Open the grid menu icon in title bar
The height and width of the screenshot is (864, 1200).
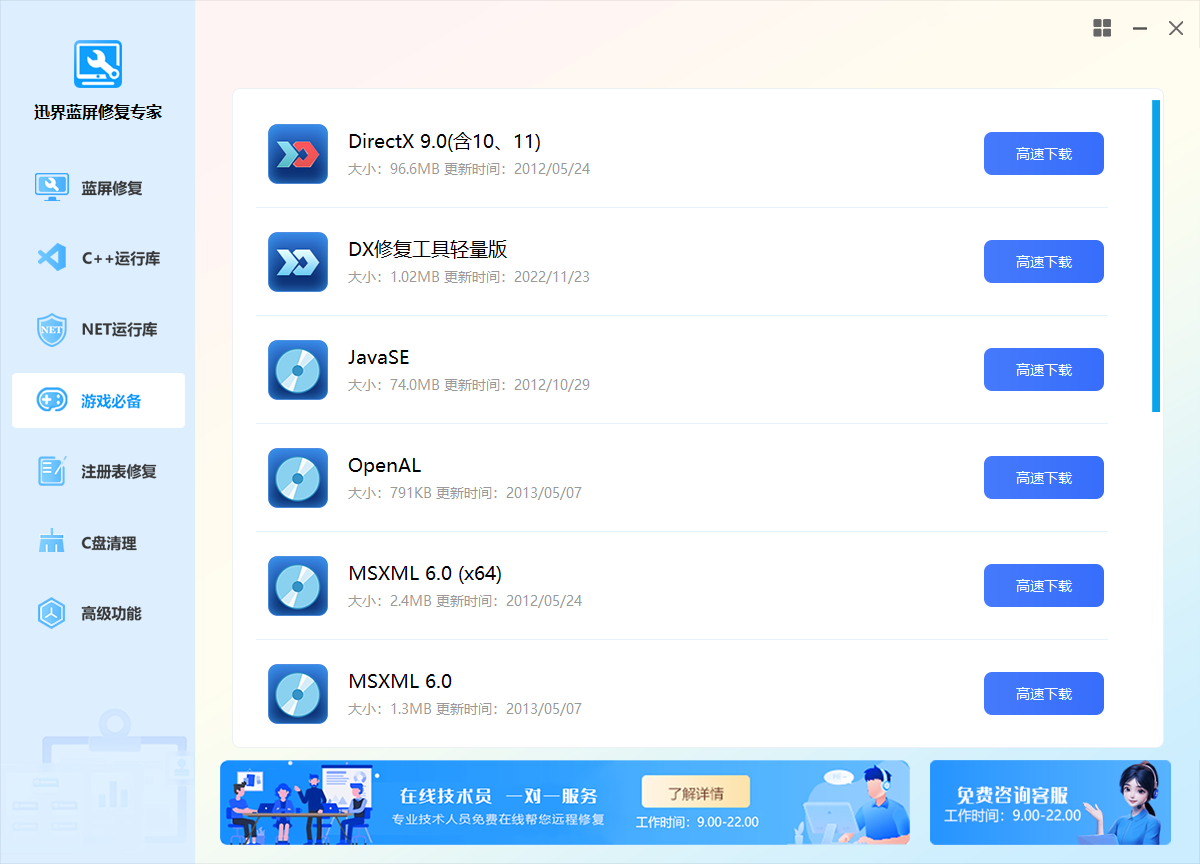pyautogui.click(x=1102, y=29)
